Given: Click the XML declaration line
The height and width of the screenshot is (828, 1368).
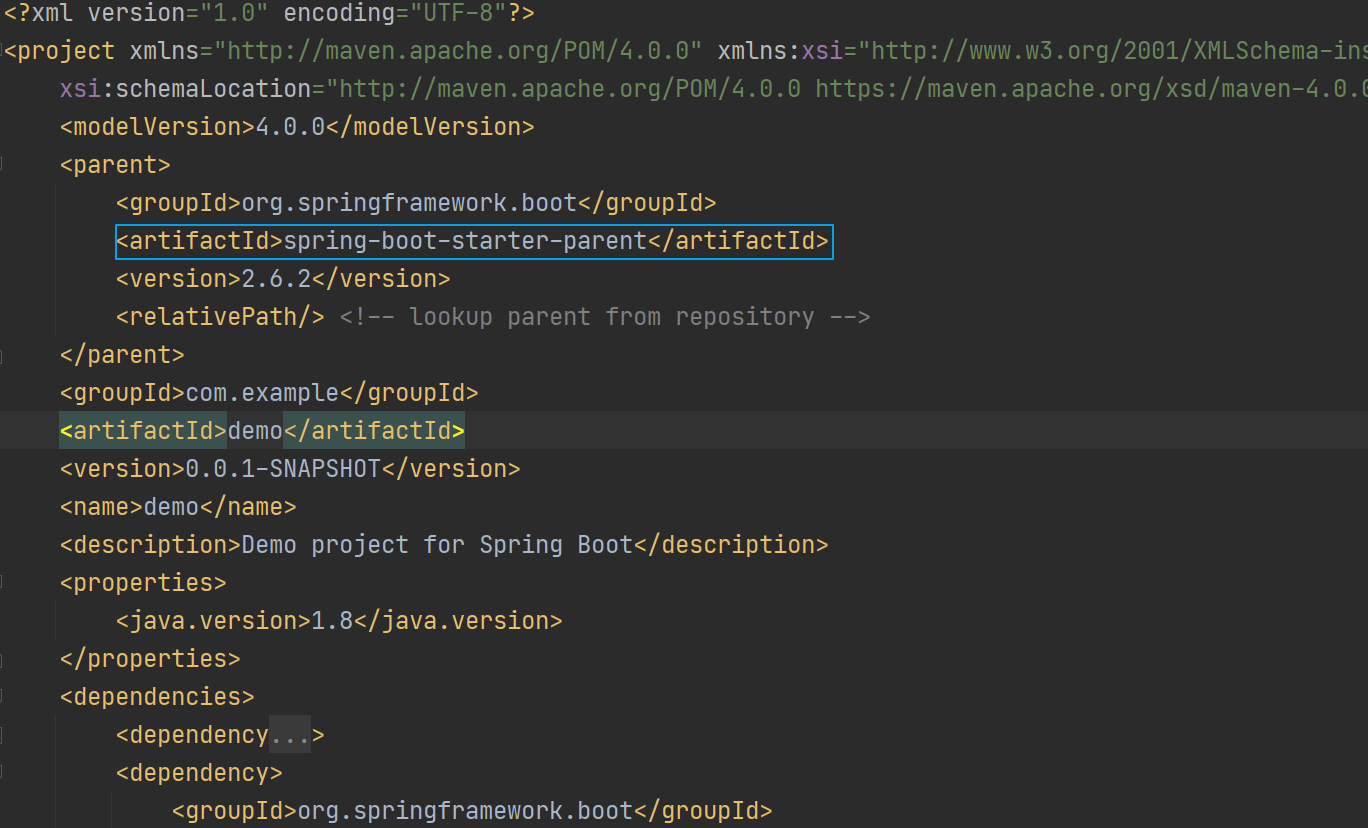Looking at the screenshot, I should click(x=270, y=13).
